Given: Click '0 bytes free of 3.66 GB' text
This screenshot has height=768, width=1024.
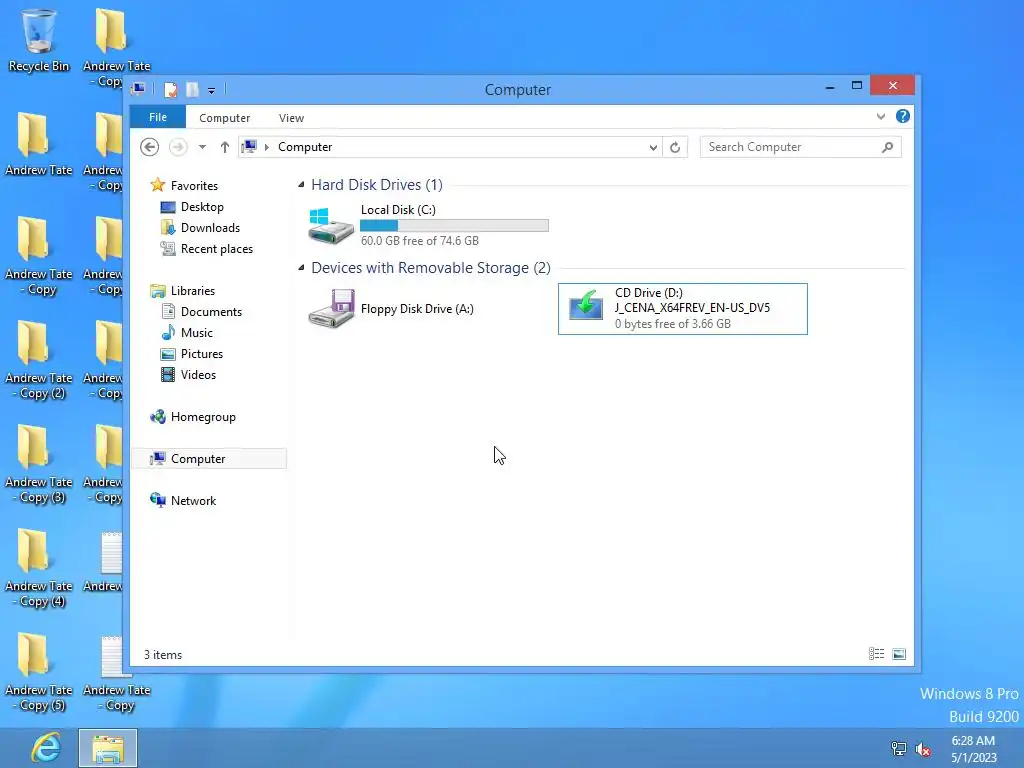Looking at the screenshot, I should coord(673,324).
